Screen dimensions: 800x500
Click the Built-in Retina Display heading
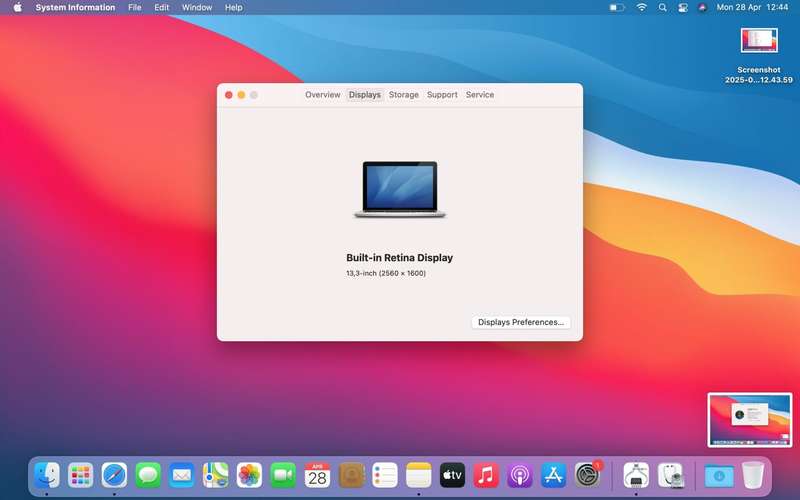(x=399, y=258)
